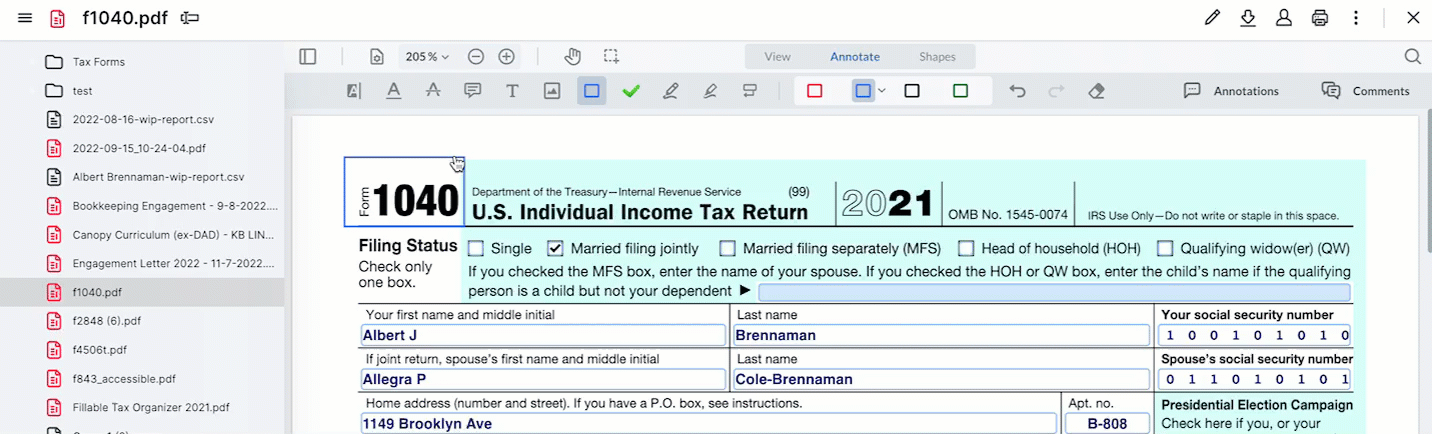Open the hamburger main menu
This screenshot has height=434, width=1432.
coord(25,18)
